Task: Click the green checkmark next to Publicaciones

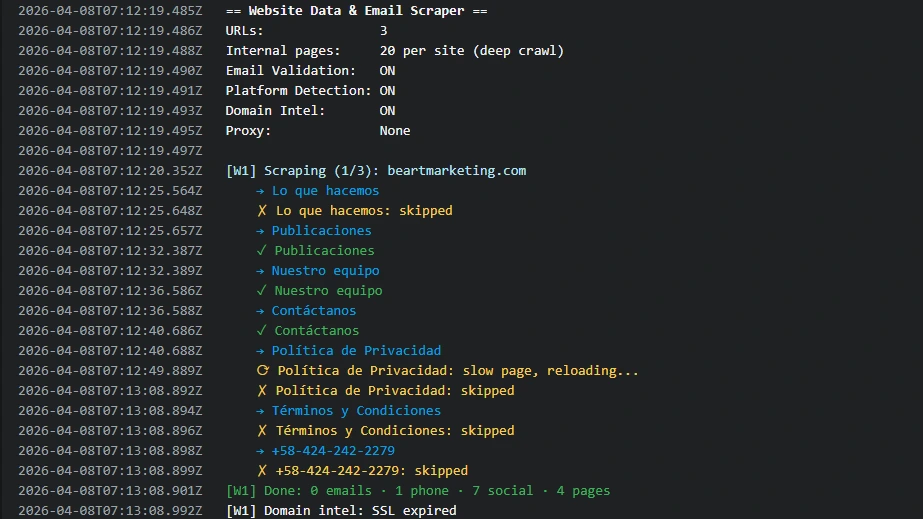Action: tap(261, 251)
